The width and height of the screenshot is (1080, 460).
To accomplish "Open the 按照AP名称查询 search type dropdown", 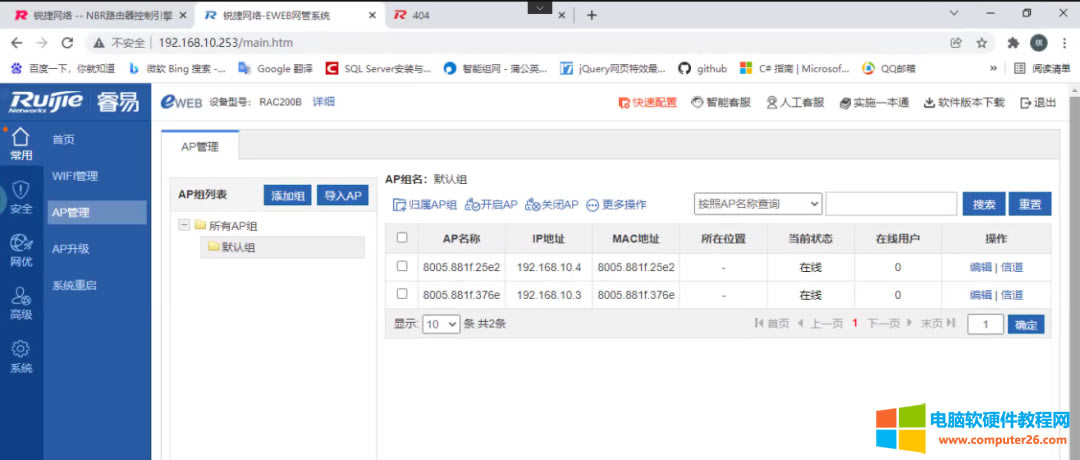I will click(757, 204).
